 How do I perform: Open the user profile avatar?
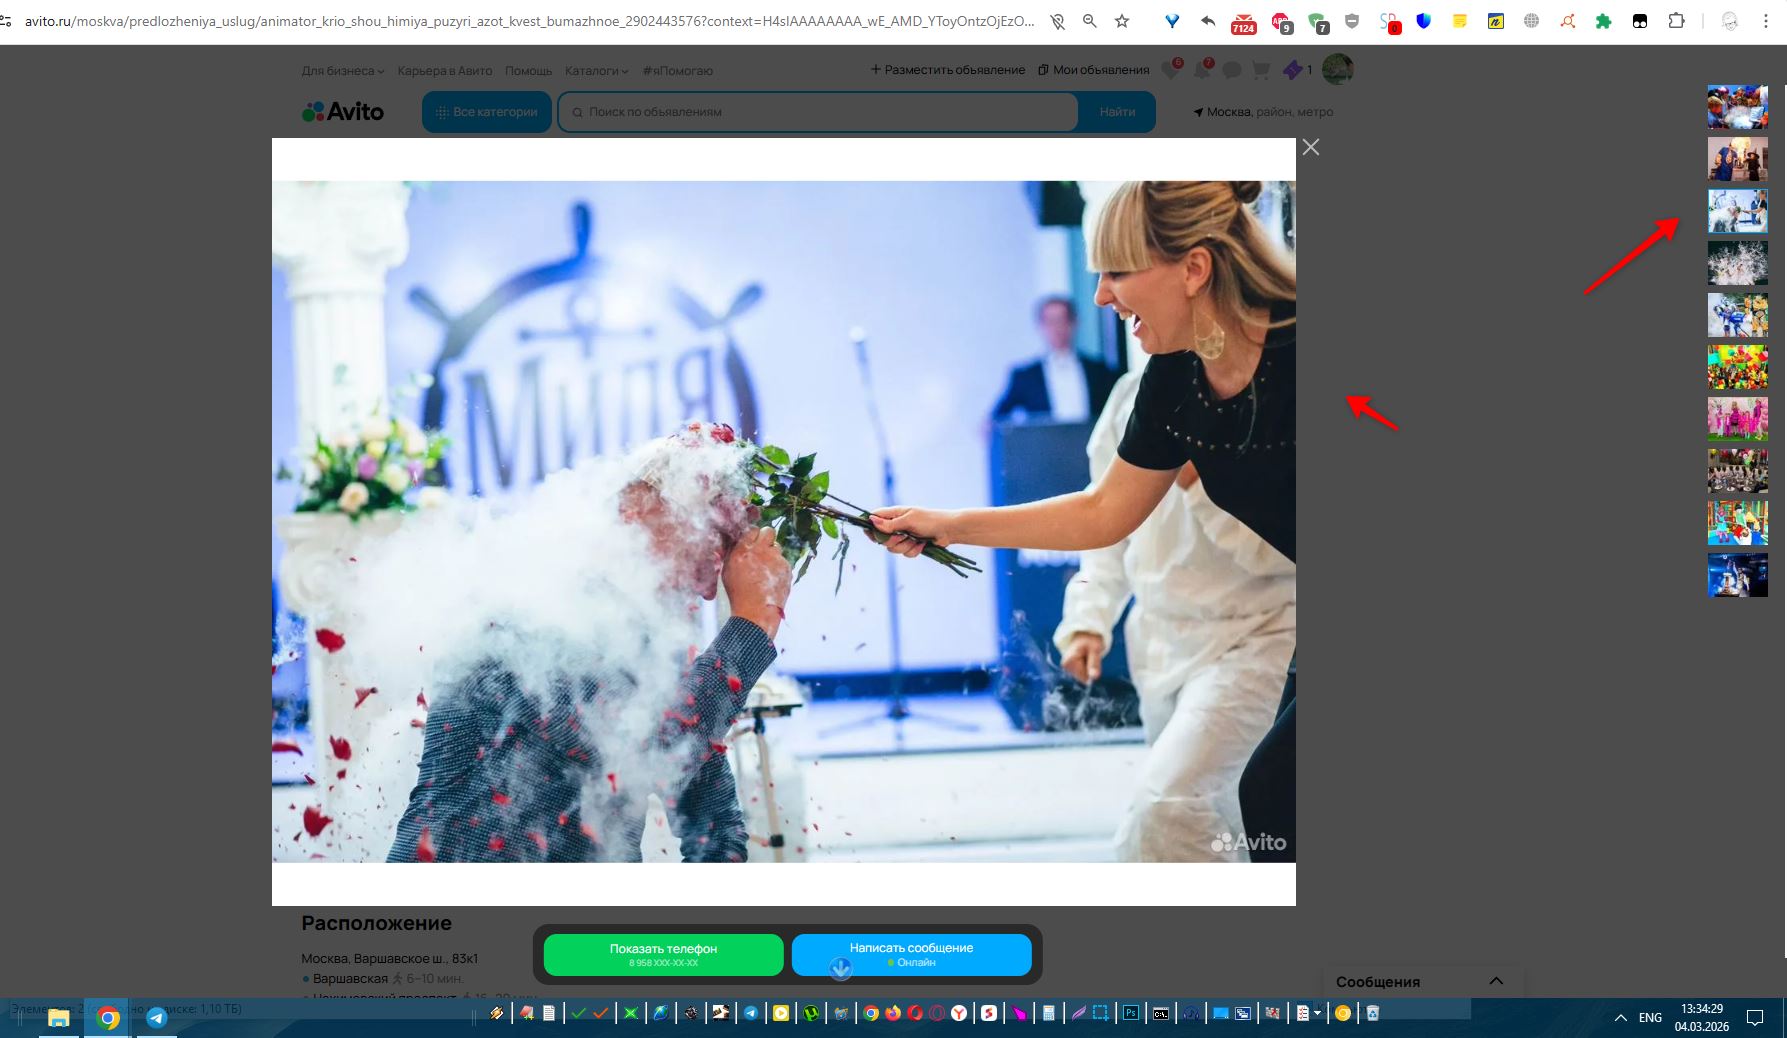(1337, 69)
